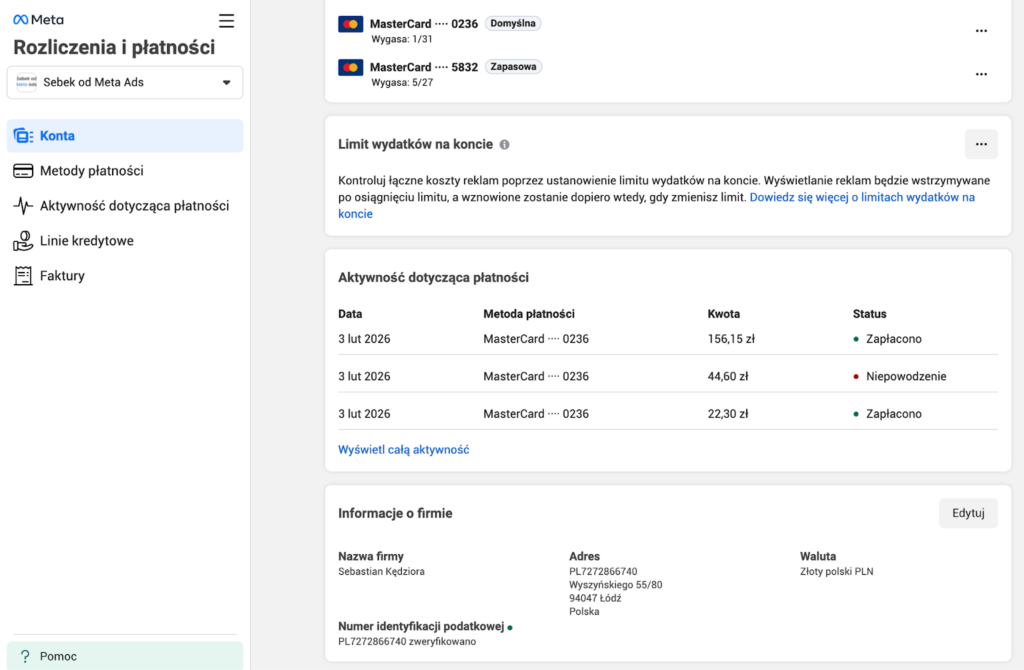Click the Linie kredytowe icon
Screen dimensions: 1024x670
pyautogui.click(x=23, y=241)
